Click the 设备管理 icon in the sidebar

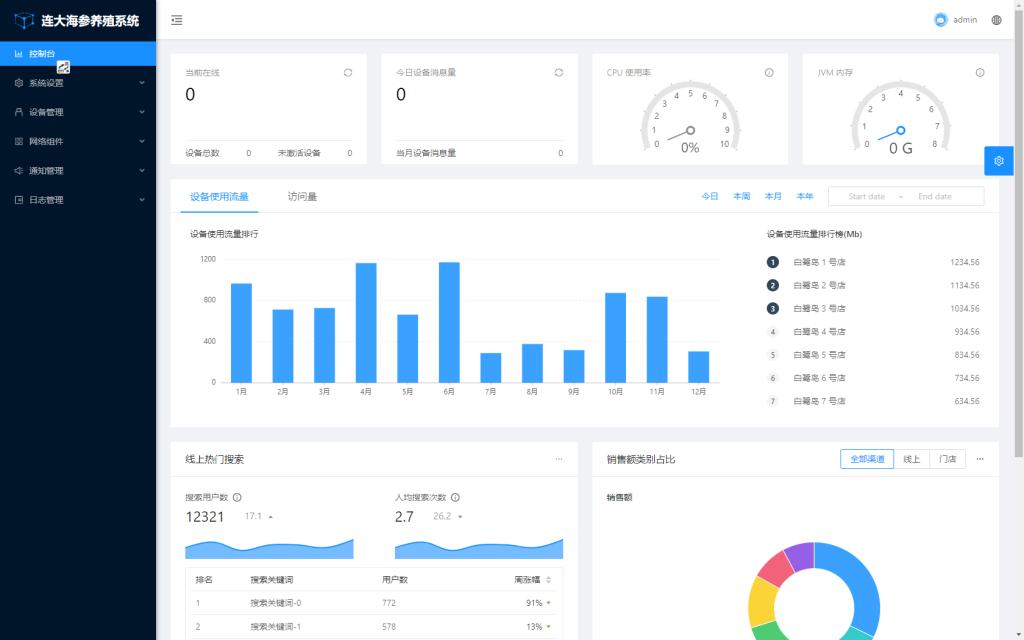pyautogui.click(x=19, y=112)
